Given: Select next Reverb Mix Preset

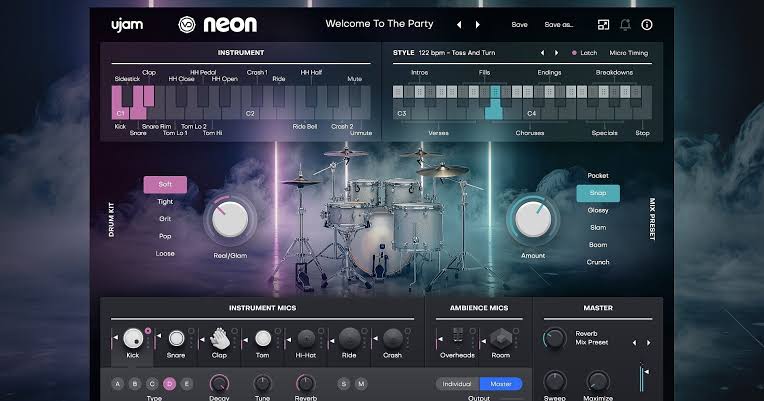Looking at the screenshot, I should 649,343.
